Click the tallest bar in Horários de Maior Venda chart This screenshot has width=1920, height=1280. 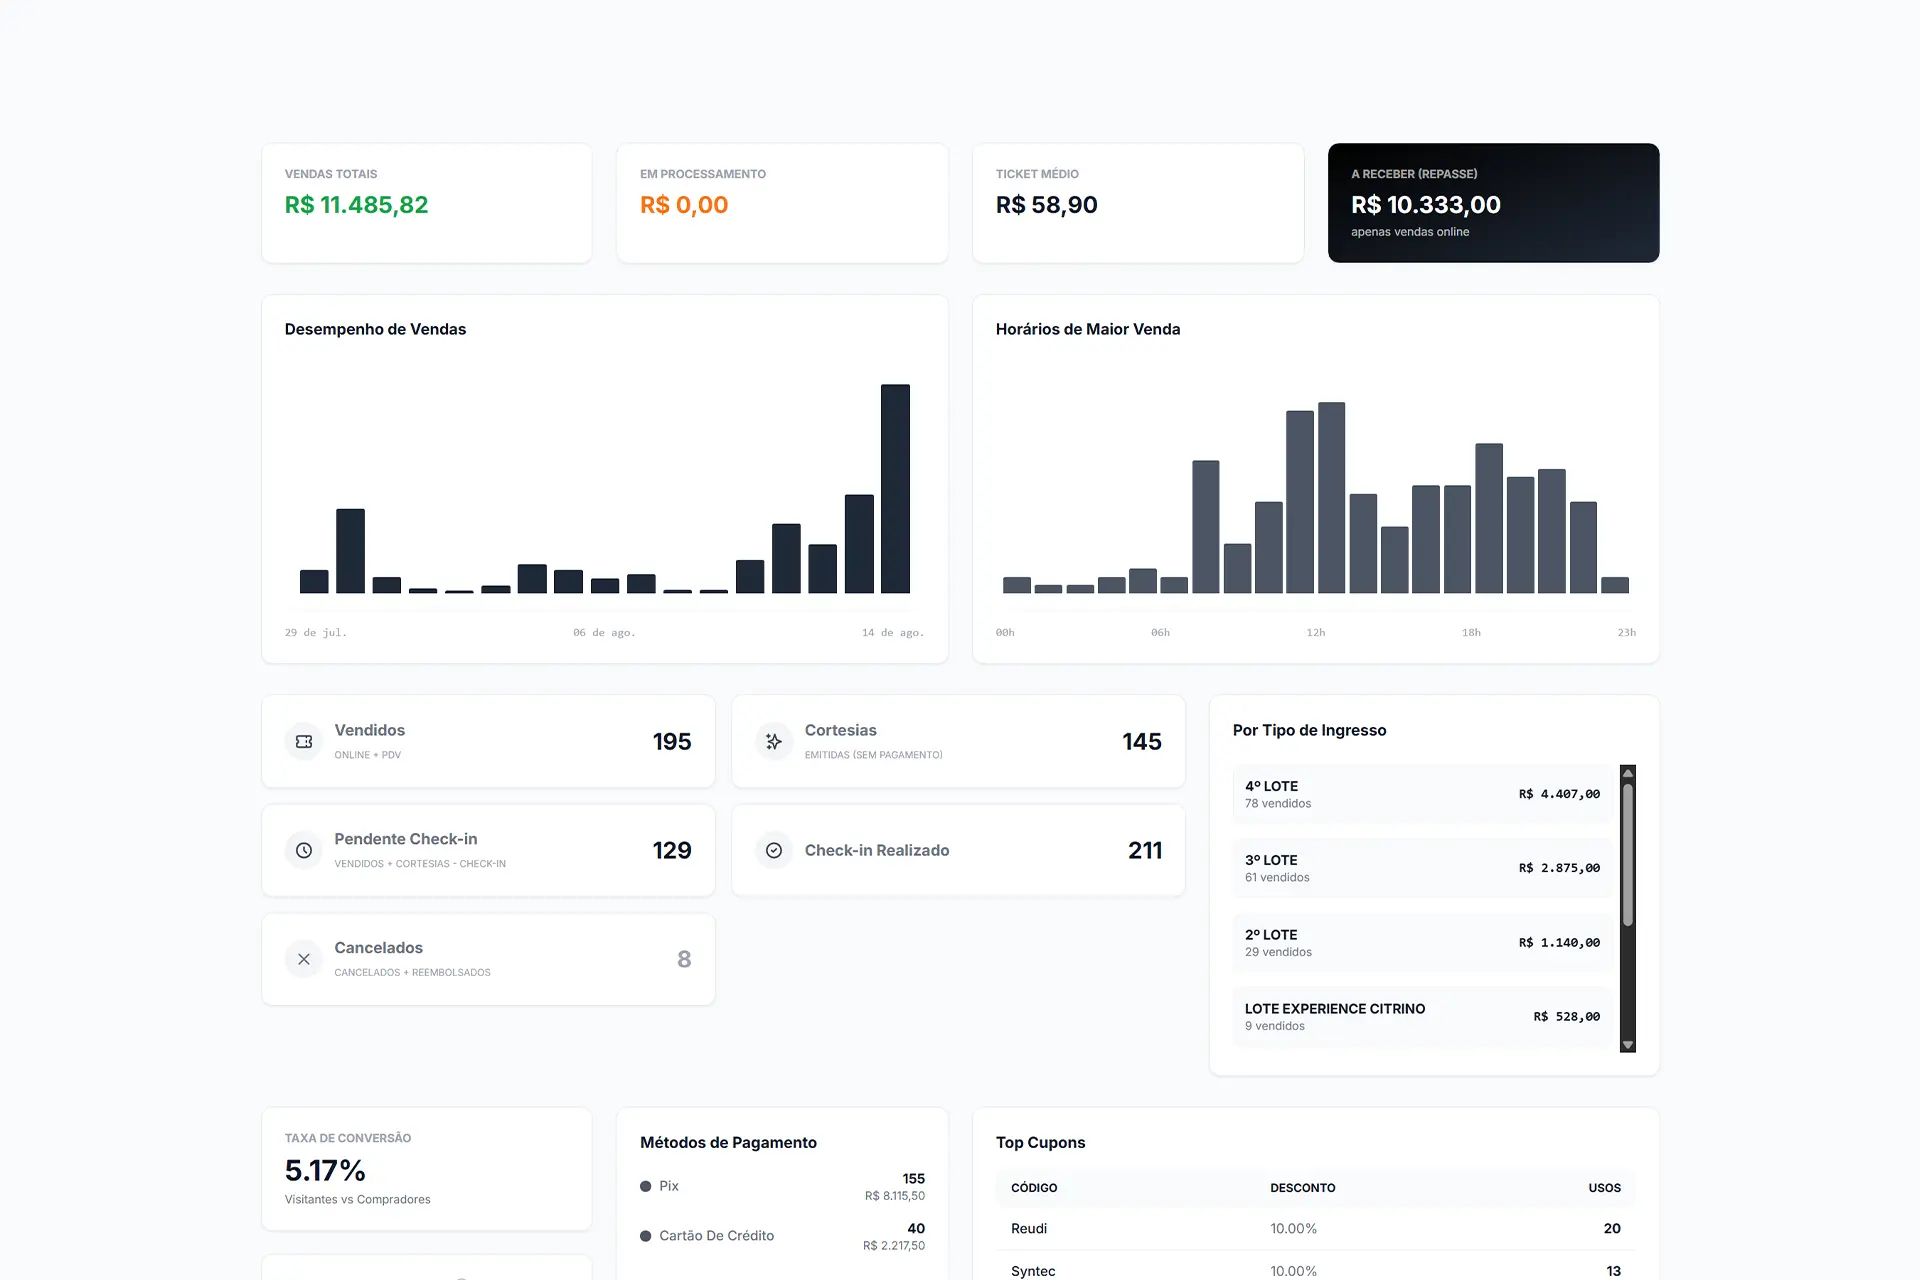tap(1331, 498)
